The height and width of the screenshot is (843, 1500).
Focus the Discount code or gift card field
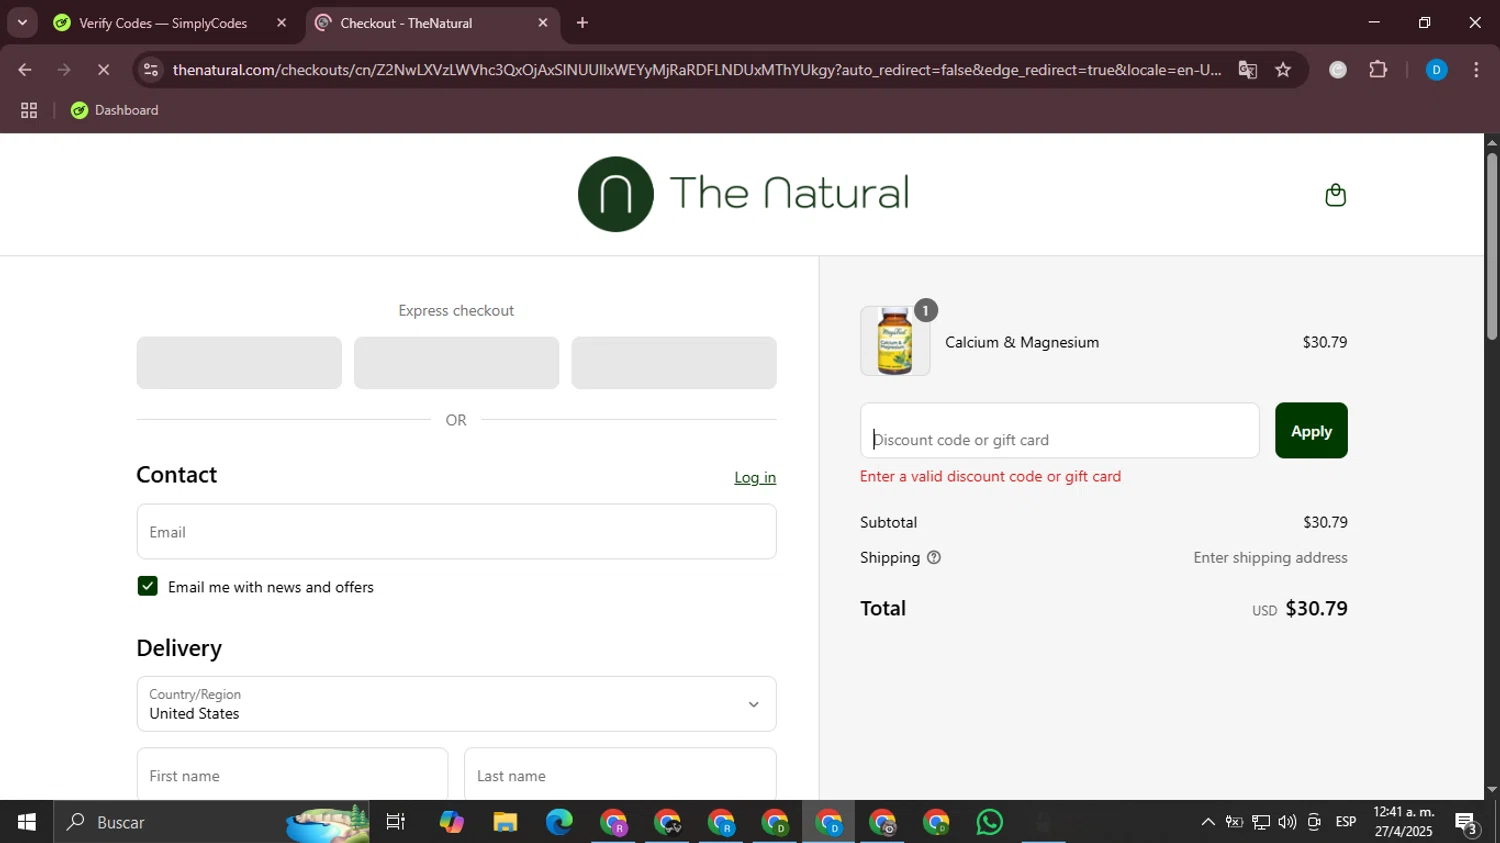tap(1059, 431)
